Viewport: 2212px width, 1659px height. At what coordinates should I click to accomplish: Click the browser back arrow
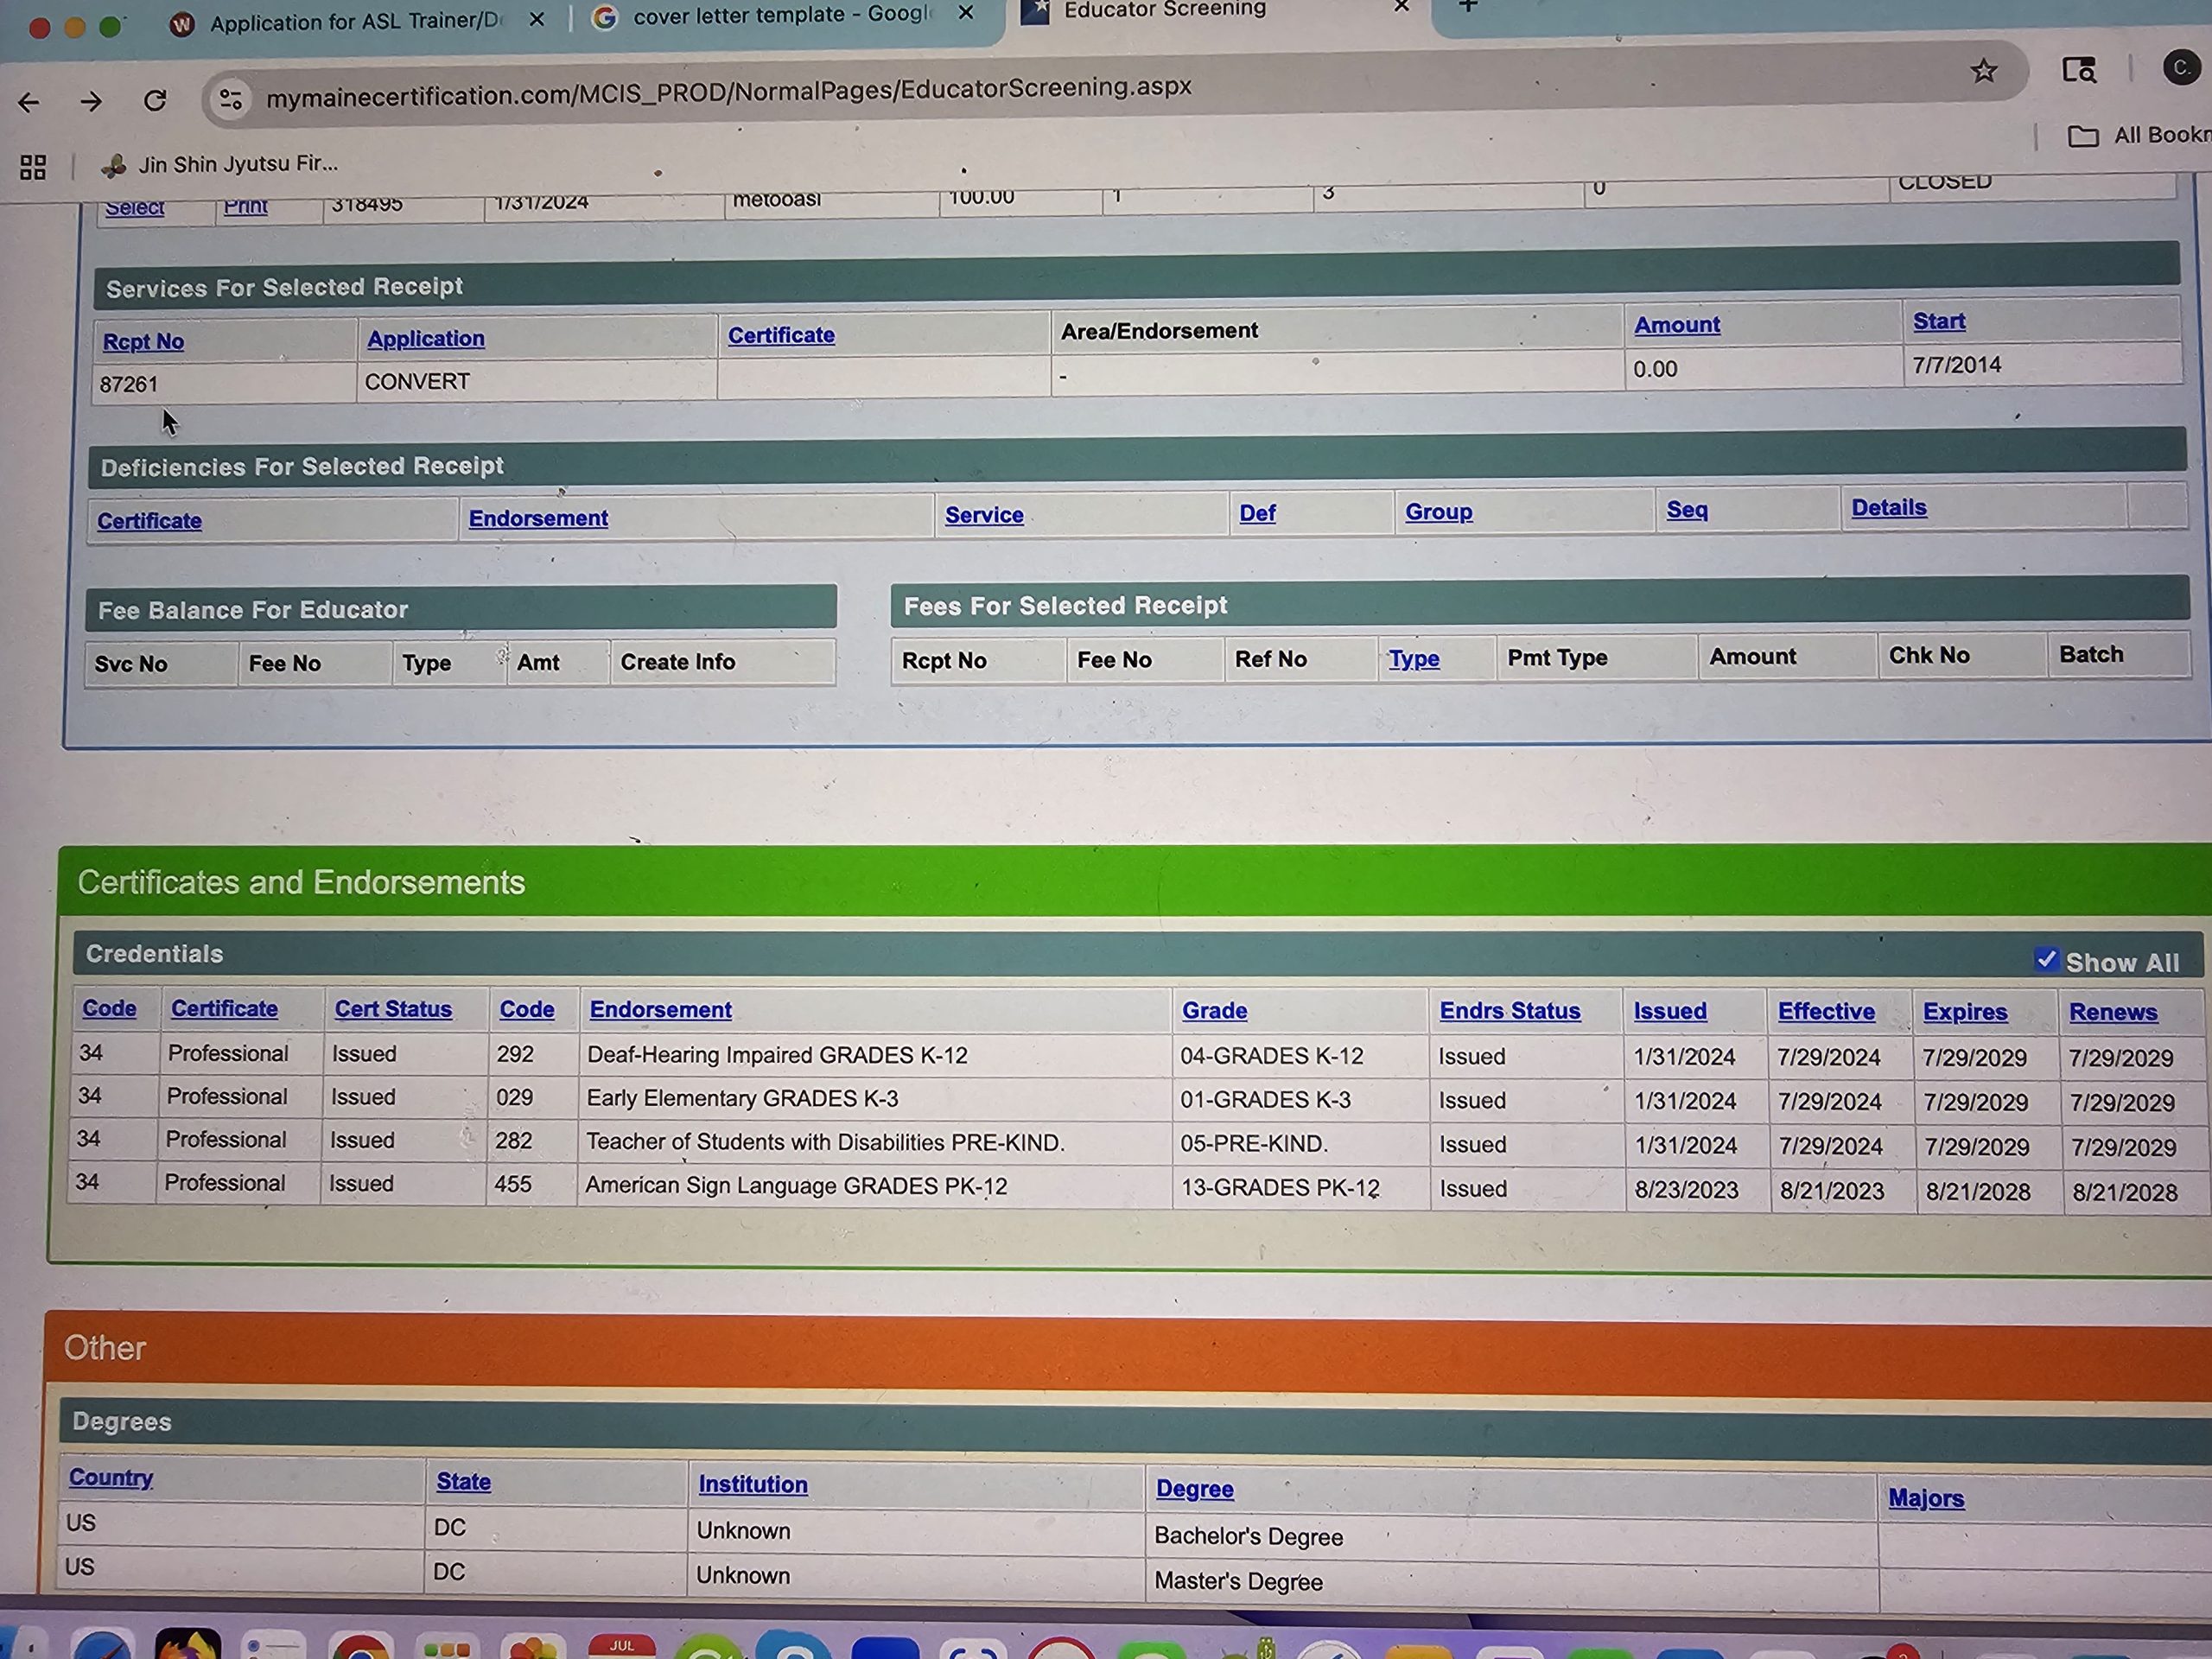pyautogui.click(x=29, y=102)
